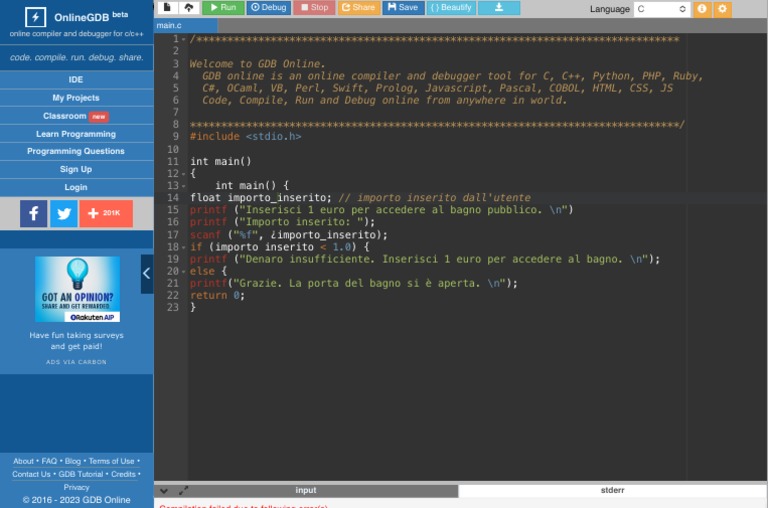Viewport: 768px width, 508px height.
Task: Open the orange info icon button
Action: (x=701, y=9)
